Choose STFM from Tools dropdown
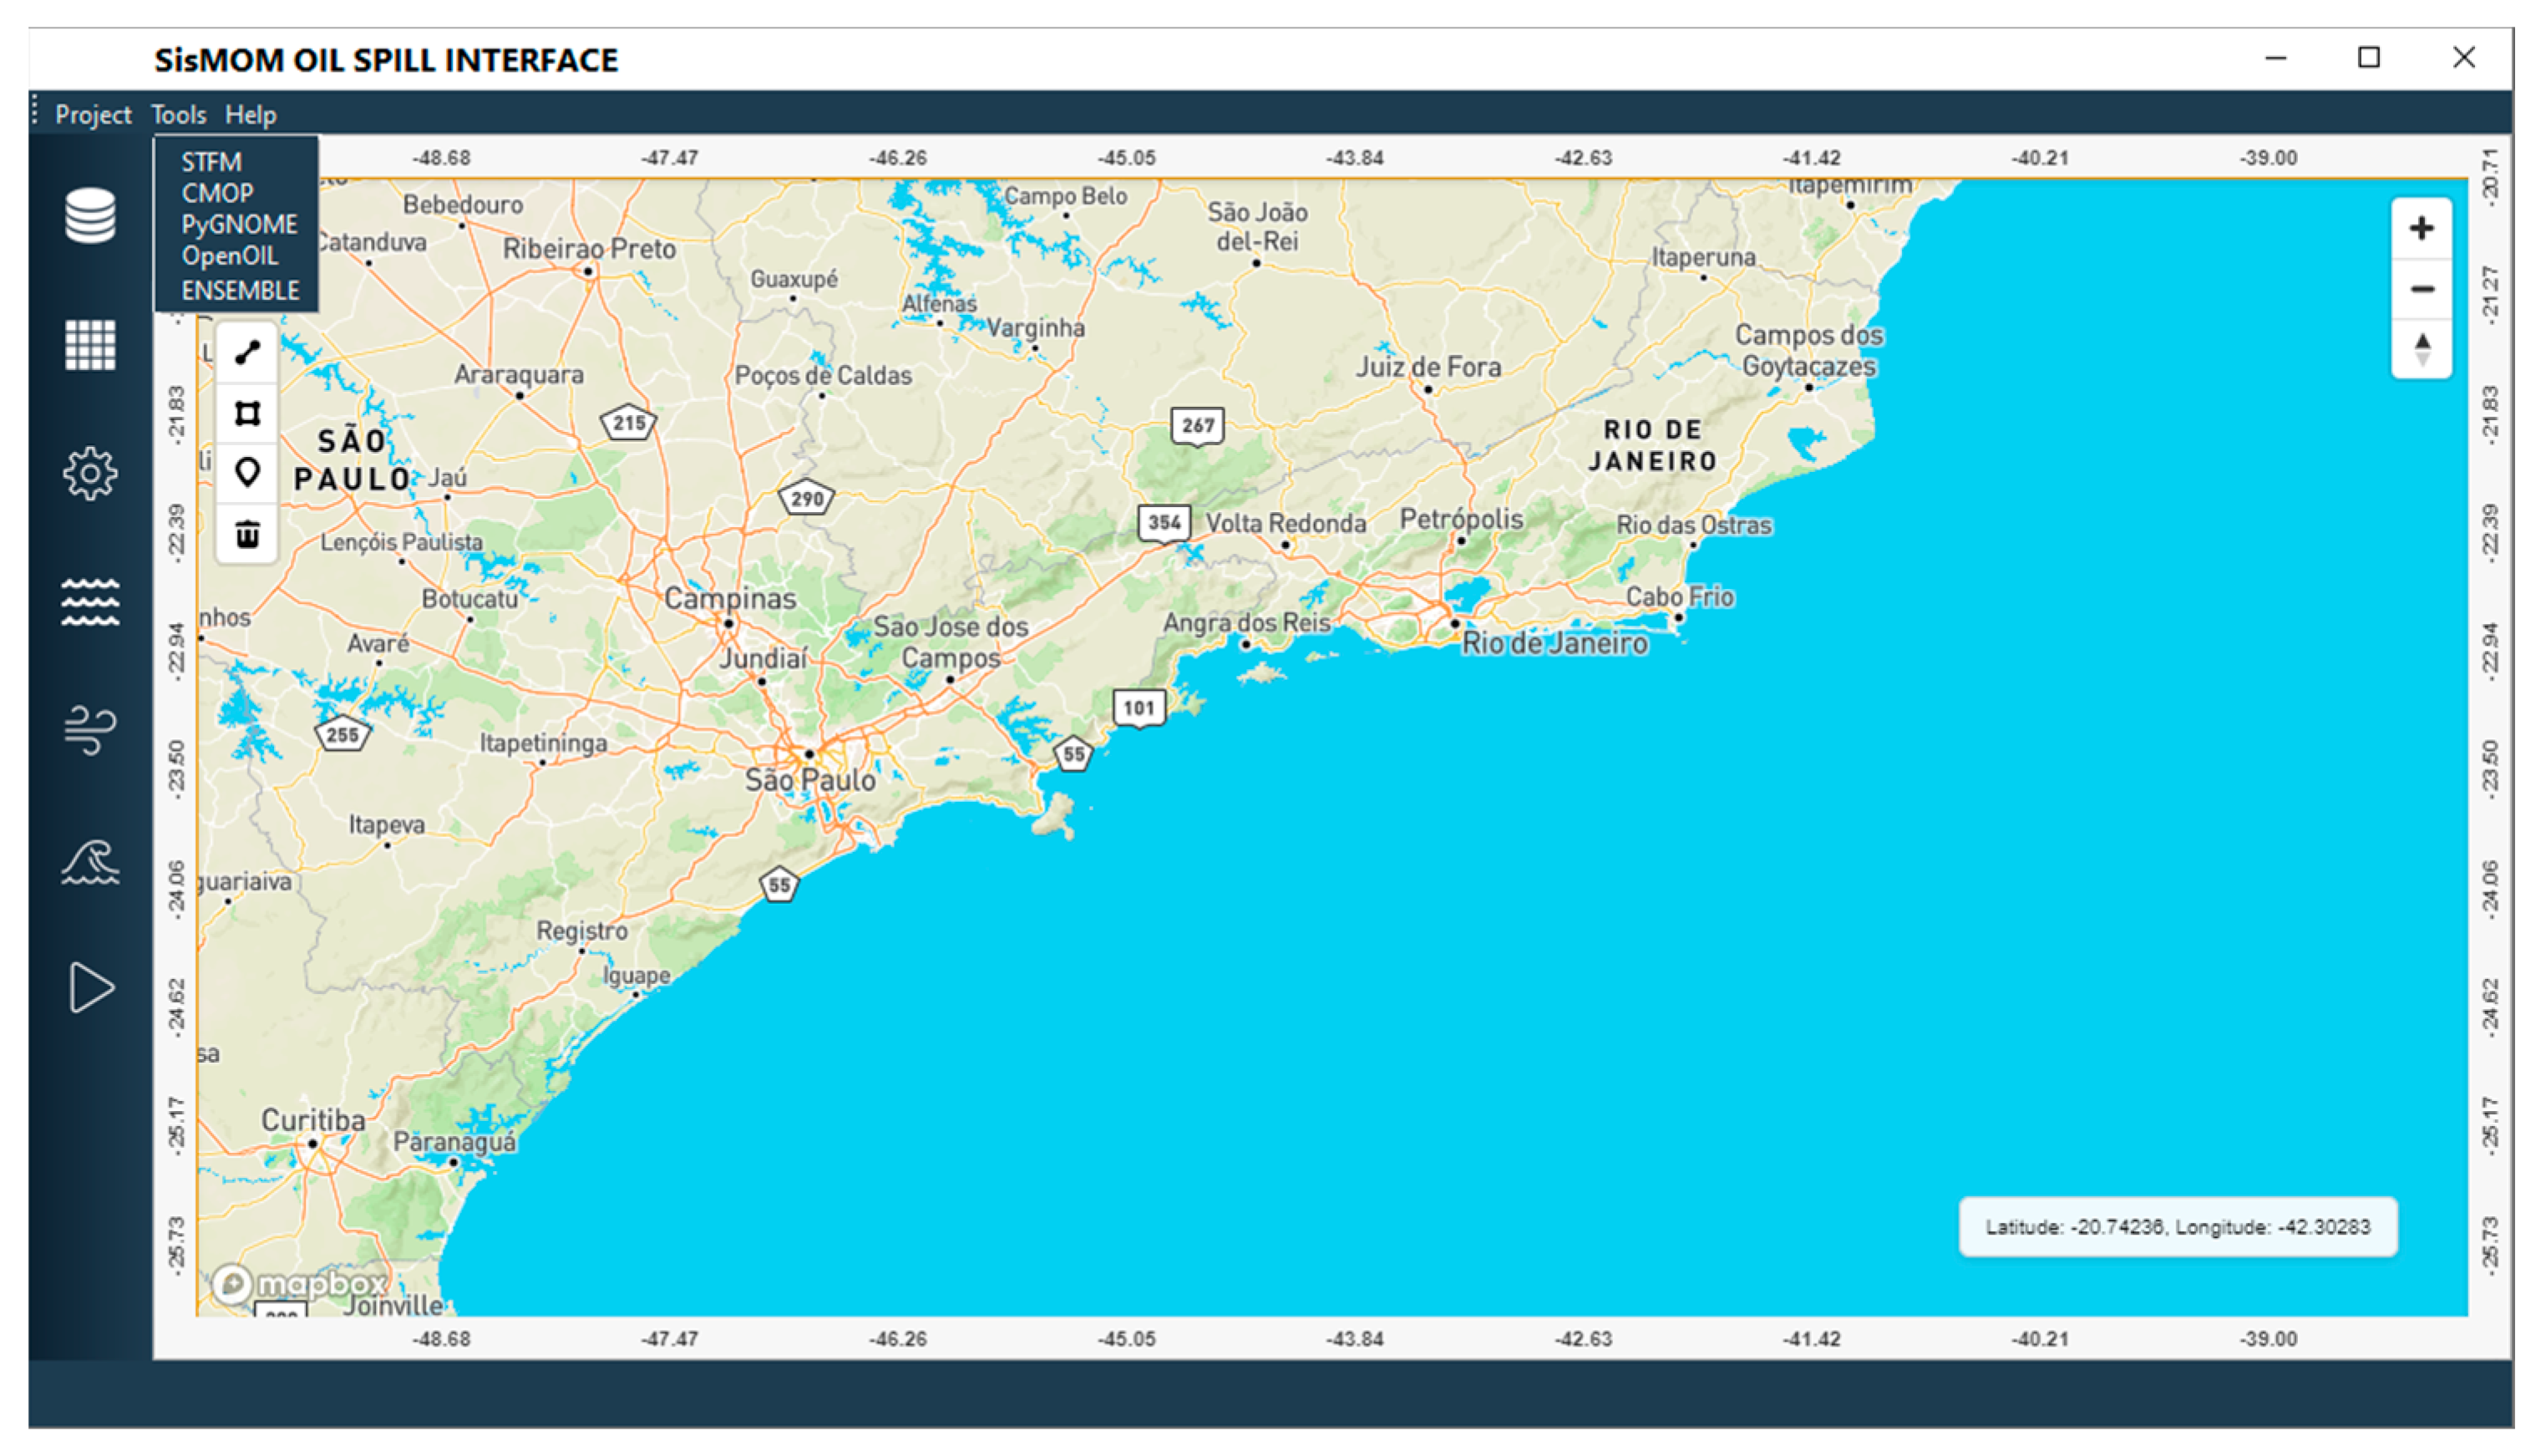2541x1456 pixels. point(211,162)
